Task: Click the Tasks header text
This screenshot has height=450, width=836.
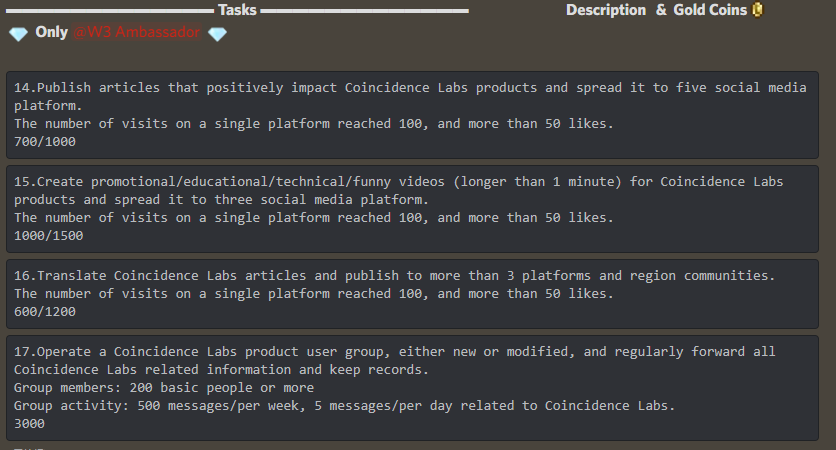Action: click(237, 10)
